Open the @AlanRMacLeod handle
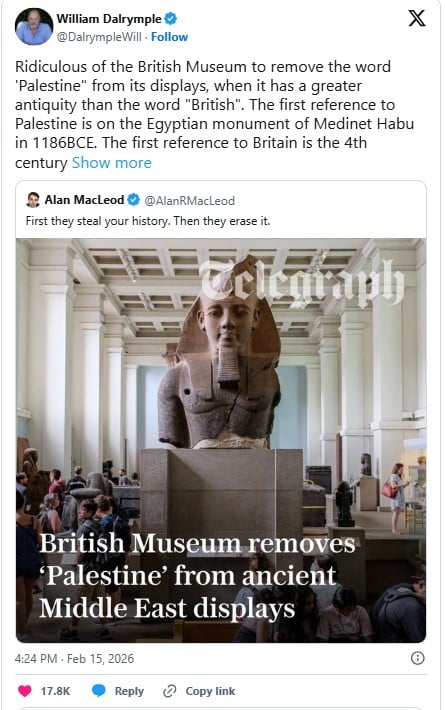This screenshot has height=710, width=445. click(x=189, y=200)
